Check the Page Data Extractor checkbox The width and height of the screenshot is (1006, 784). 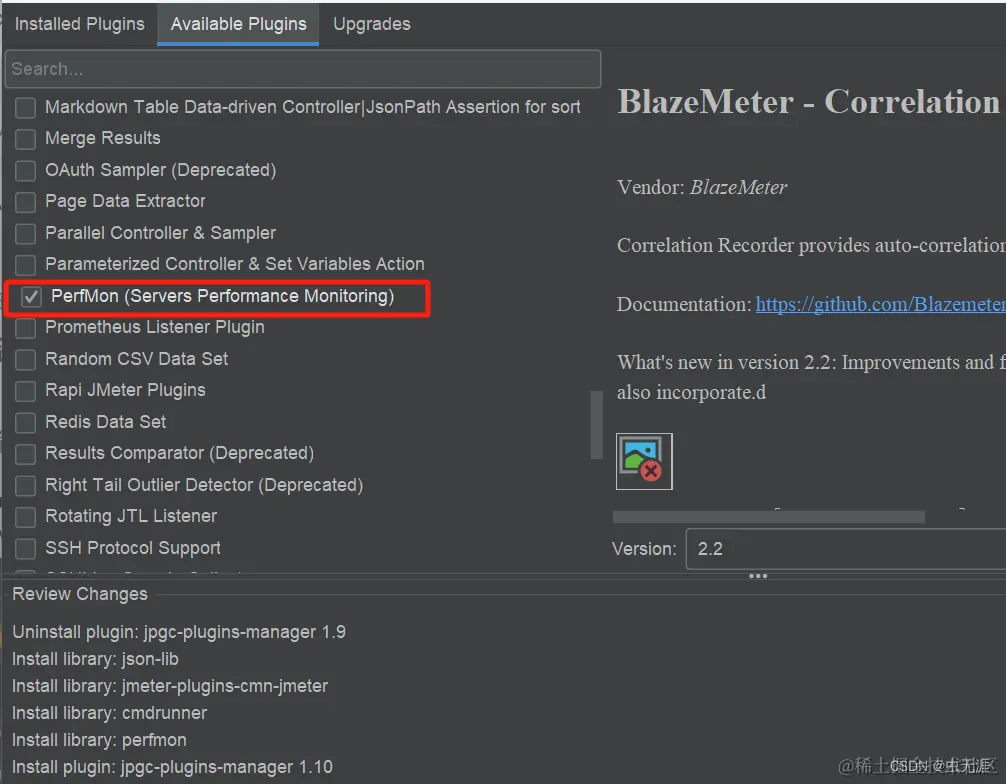[26, 202]
